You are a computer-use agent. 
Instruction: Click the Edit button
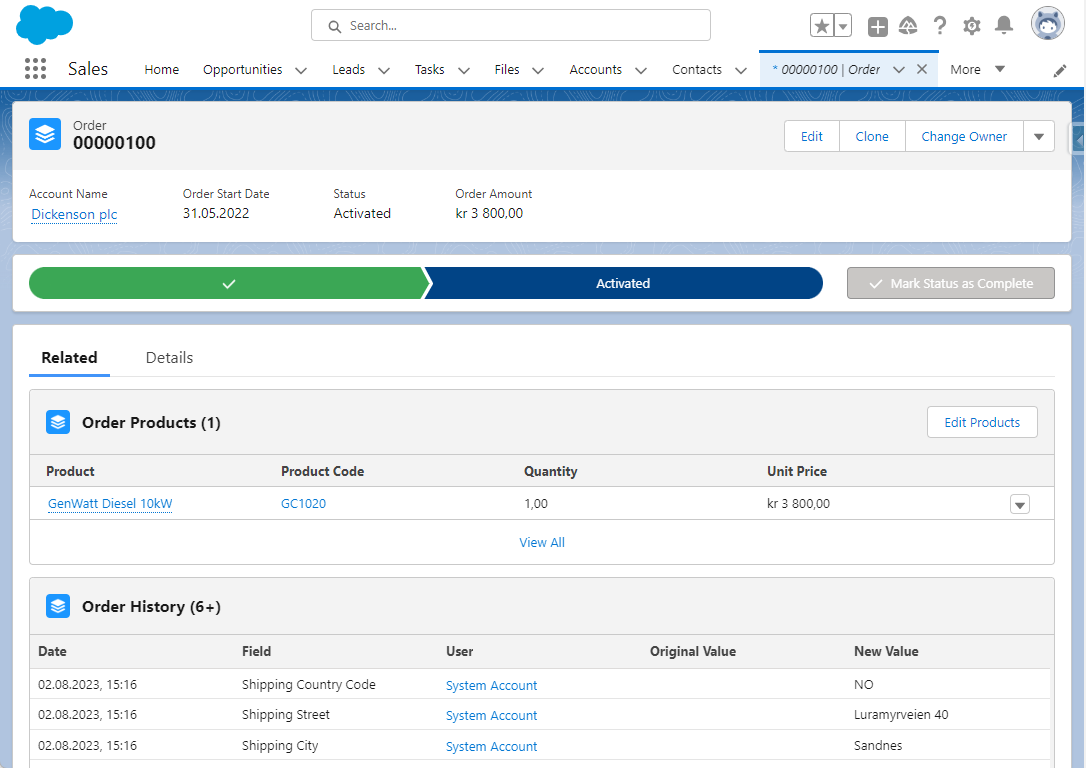(812, 136)
